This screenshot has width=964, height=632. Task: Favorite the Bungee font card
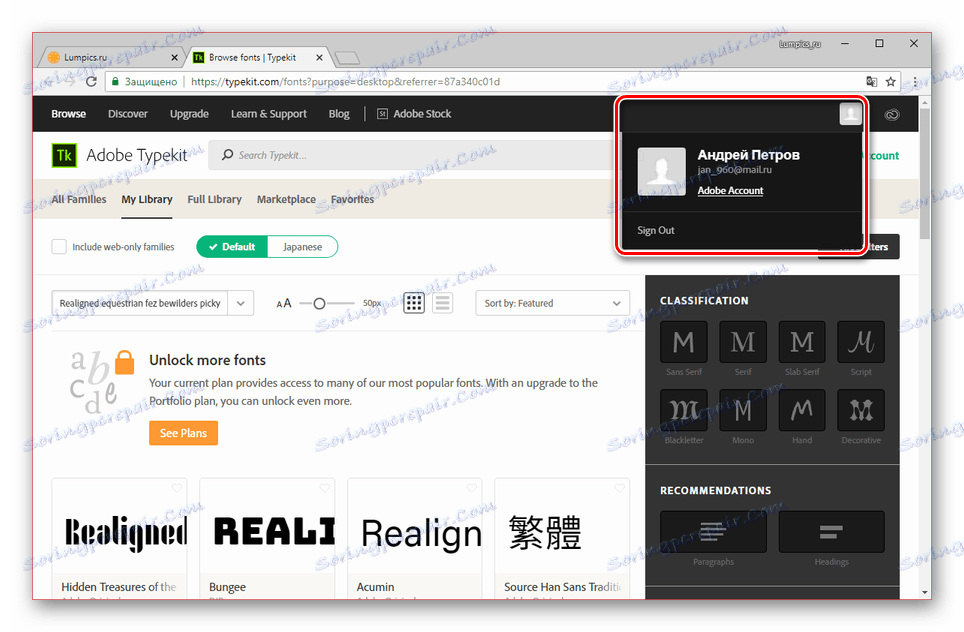pos(324,488)
